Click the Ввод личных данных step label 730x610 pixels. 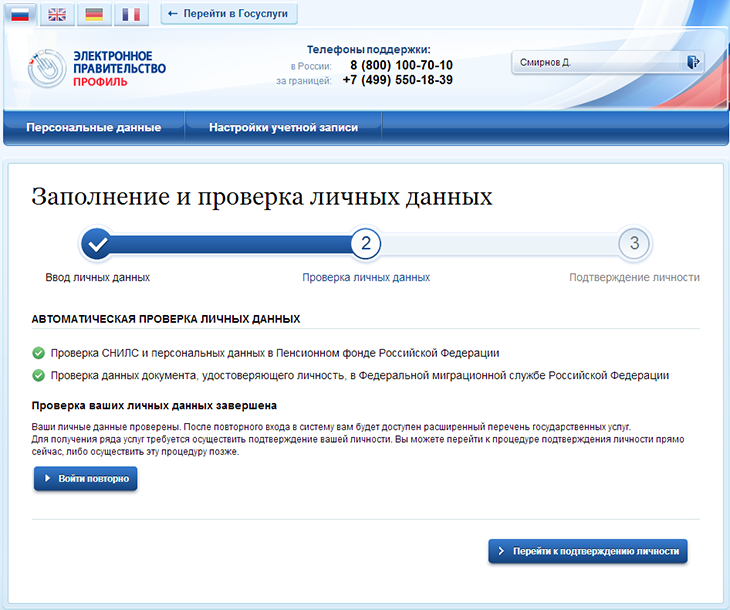coord(98,278)
